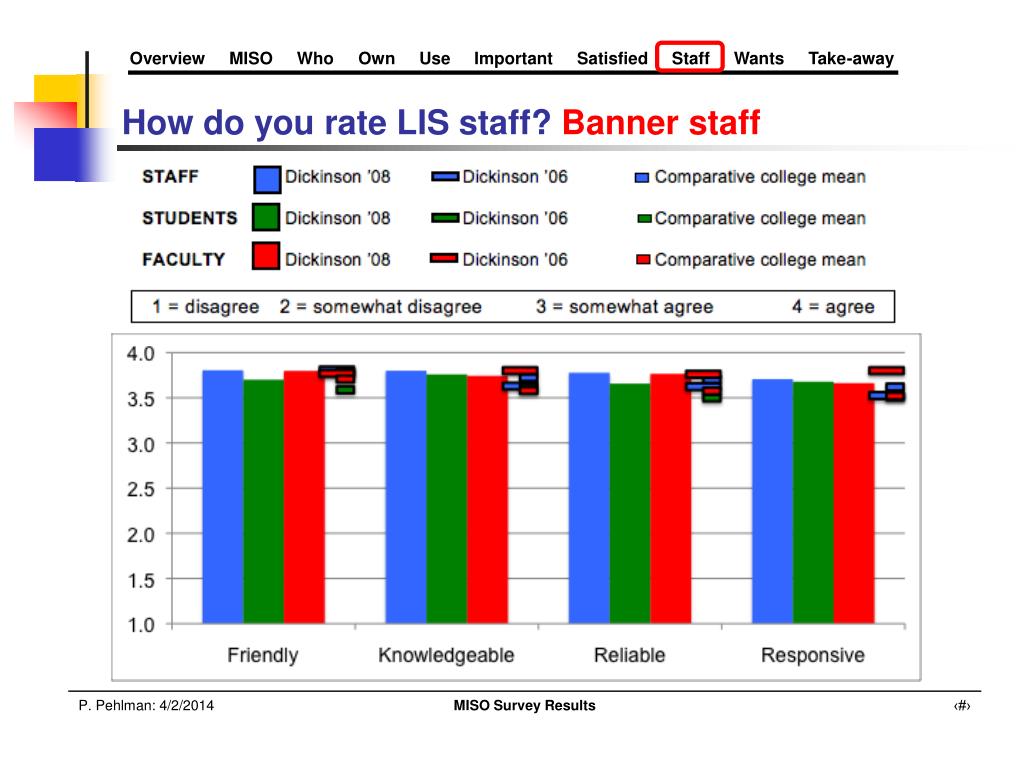Click the '3 = somewhat agree' scale label
Viewport: 1024px width, 768px height.
click(625, 307)
